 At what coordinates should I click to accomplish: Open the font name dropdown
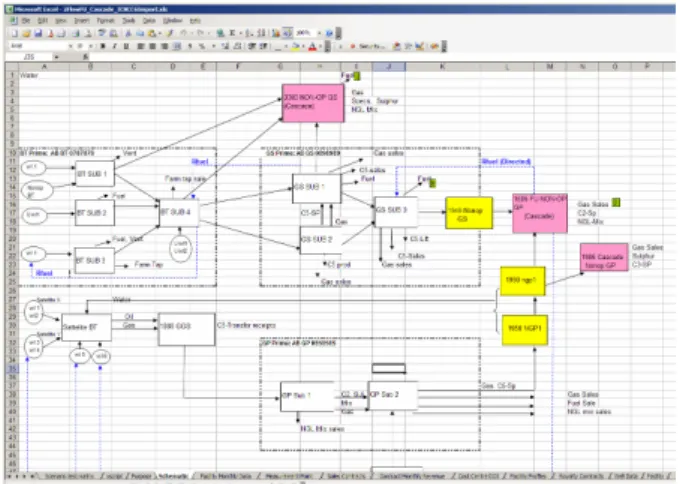[70, 46]
